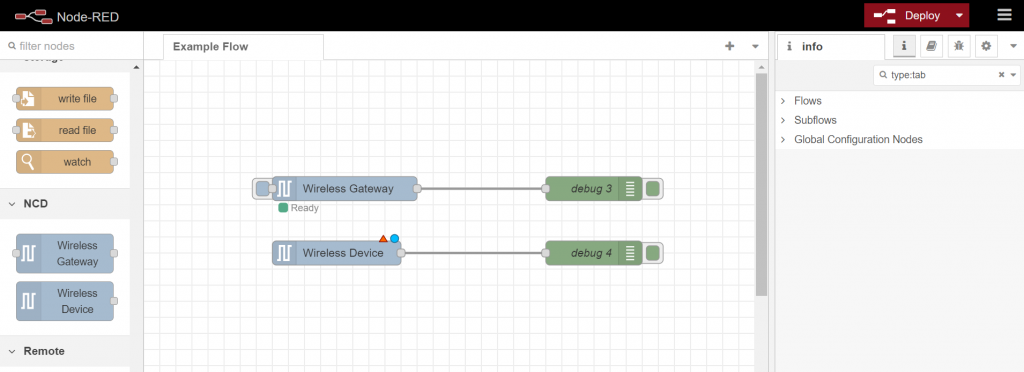The image size is (1024, 372).
Task: Toggle the debug 3 node output button
Action: tap(652, 189)
